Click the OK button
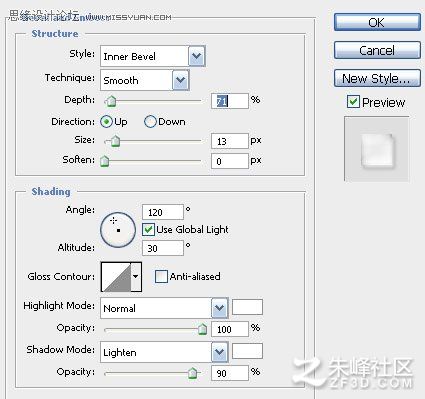The image size is (425, 399). (x=377, y=22)
